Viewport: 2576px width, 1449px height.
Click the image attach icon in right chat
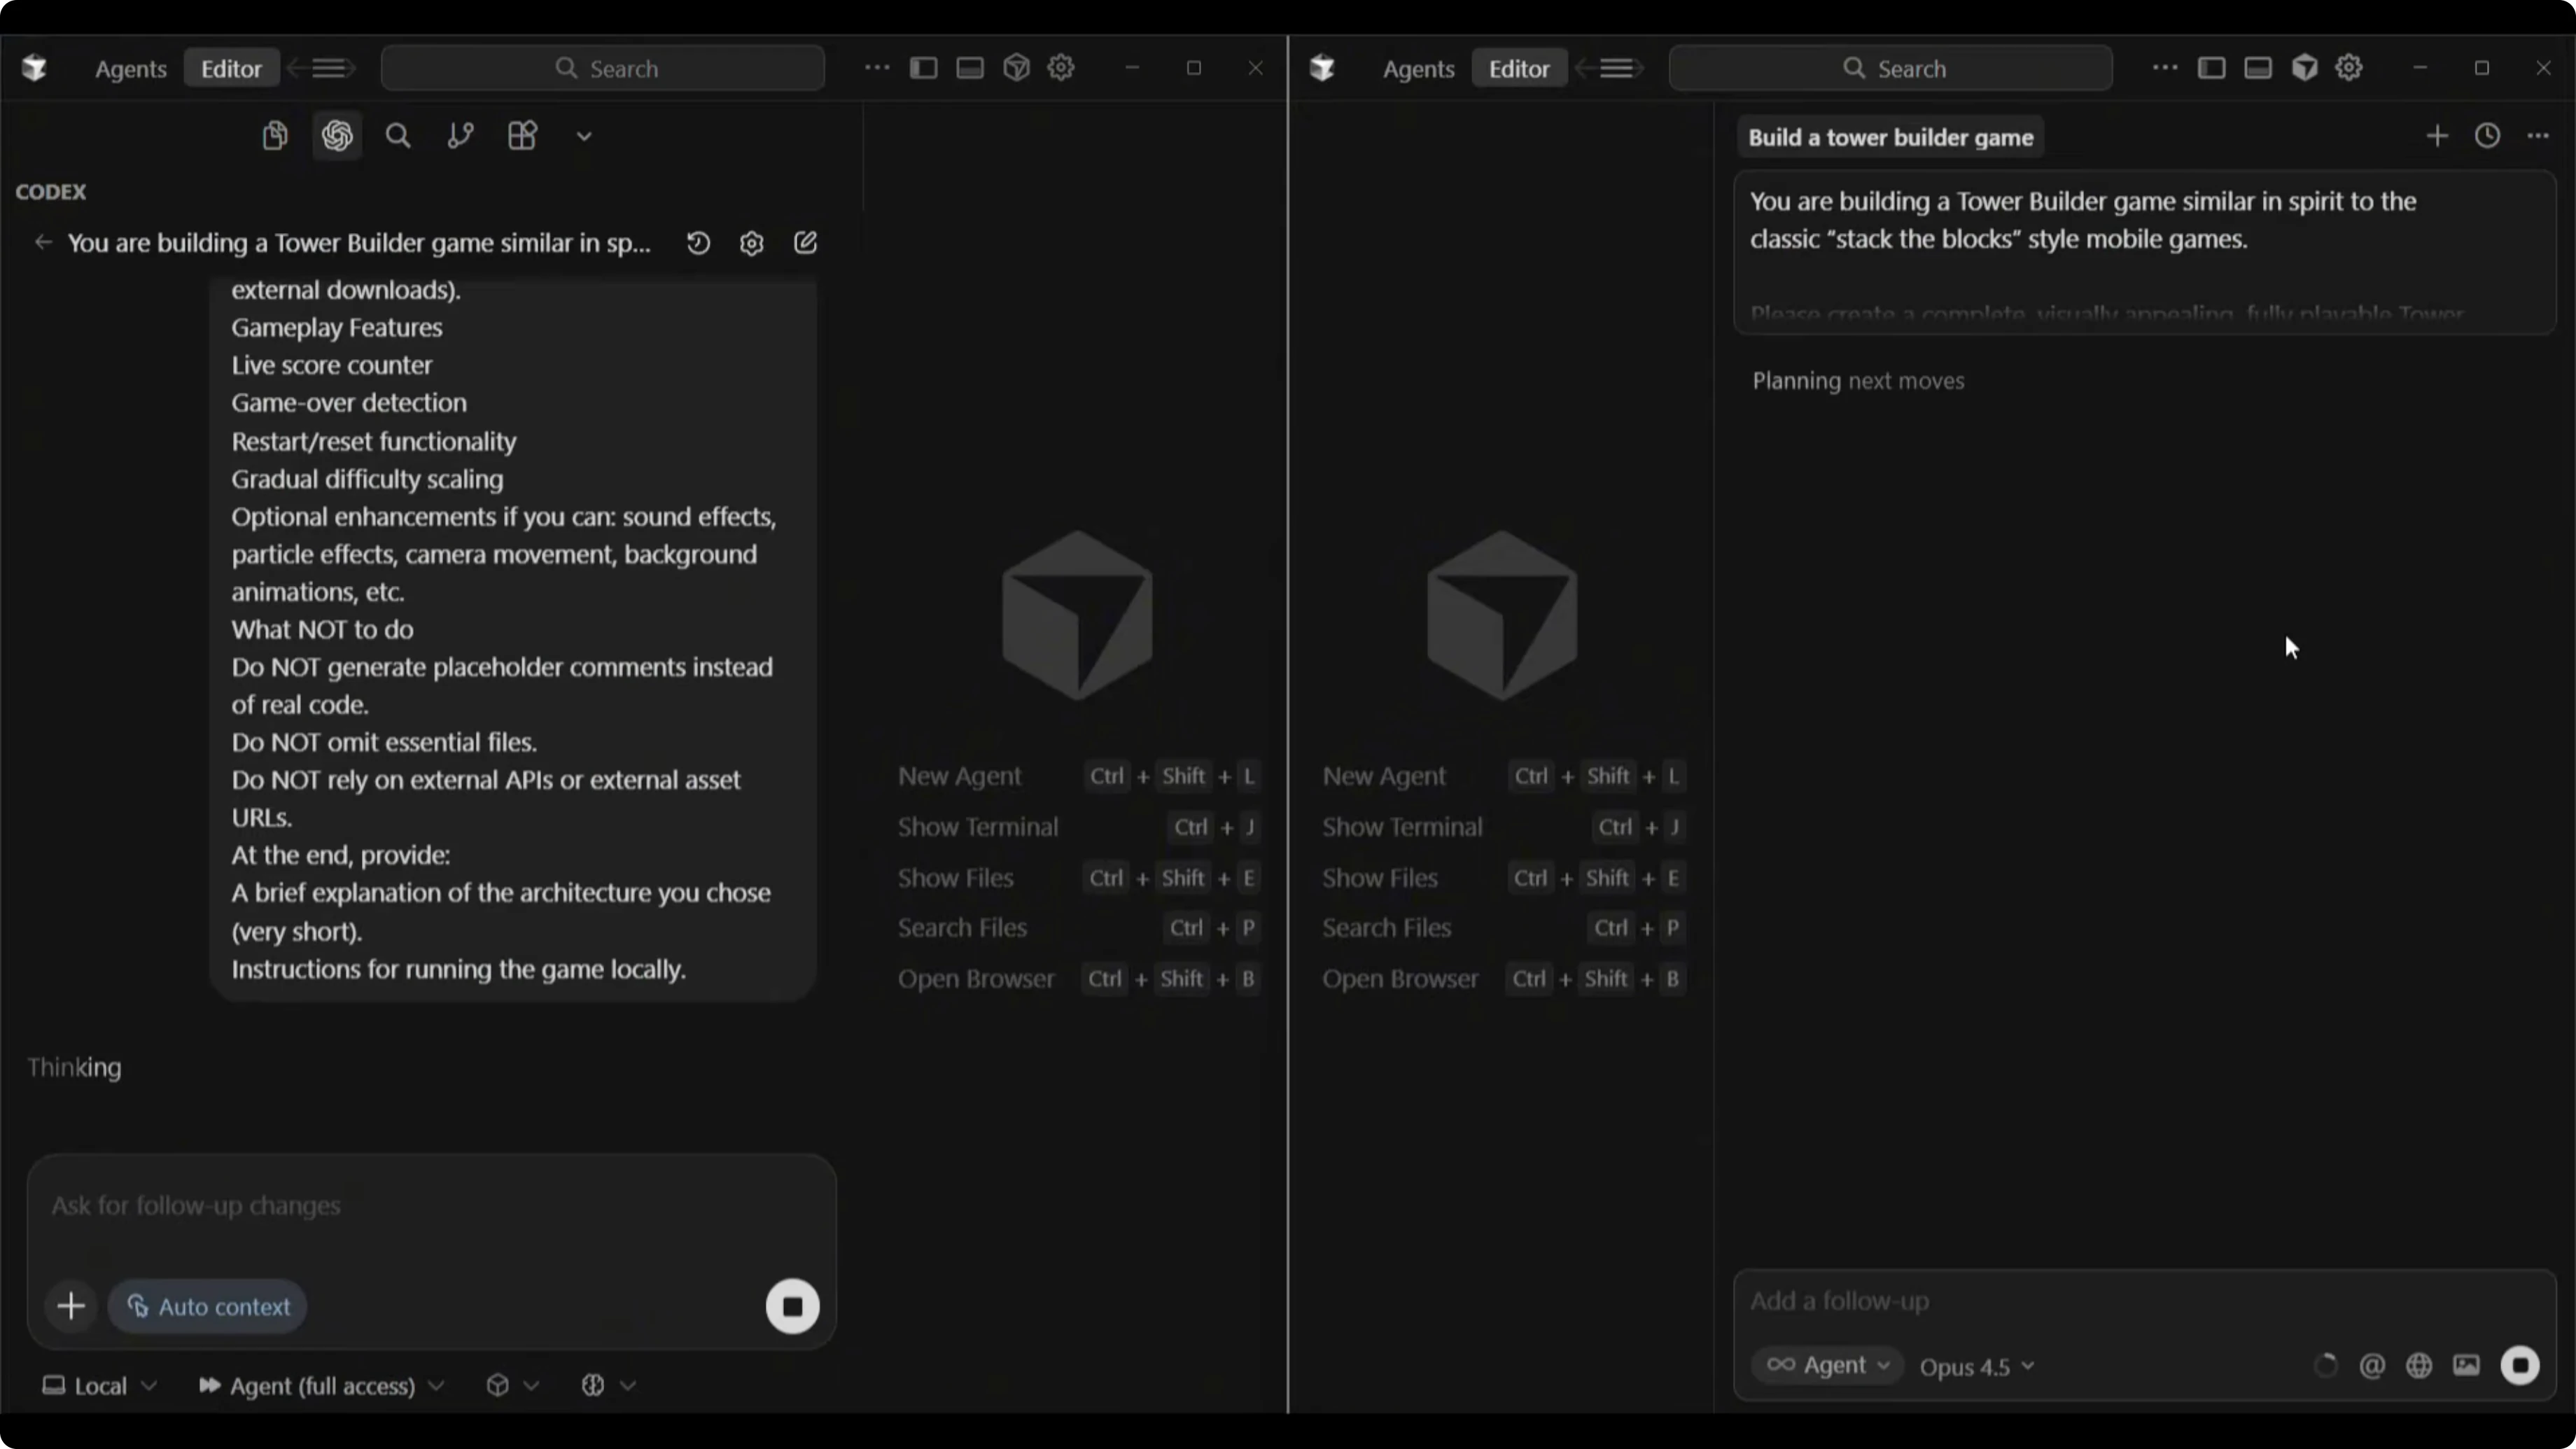(2466, 1365)
